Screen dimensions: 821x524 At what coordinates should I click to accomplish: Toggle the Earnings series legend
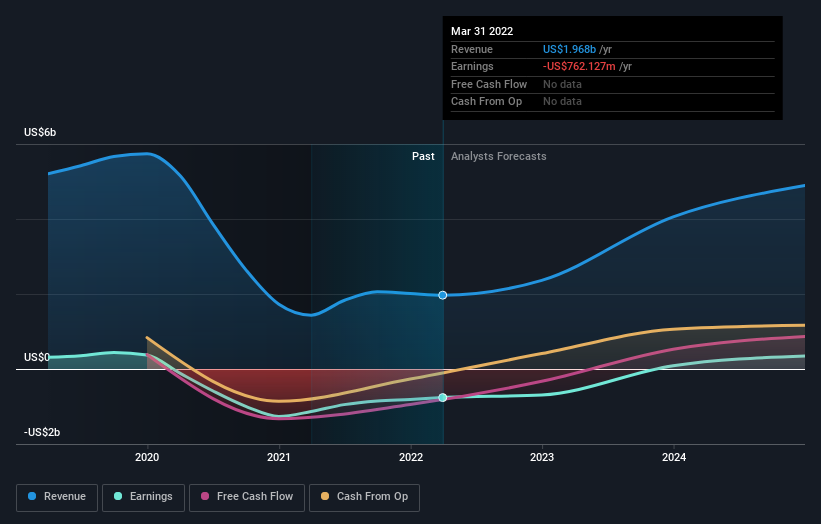(x=143, y=497)
